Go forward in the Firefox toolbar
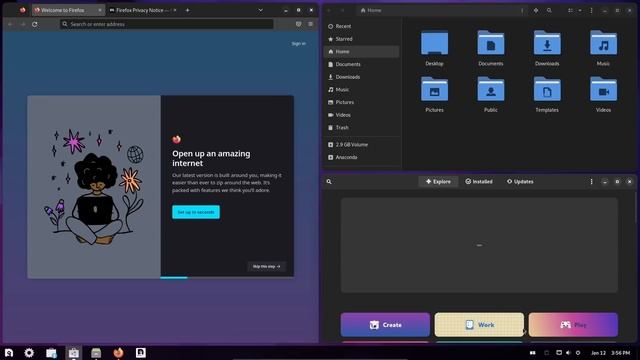The image size is (640, 360). tap(23, 24)
